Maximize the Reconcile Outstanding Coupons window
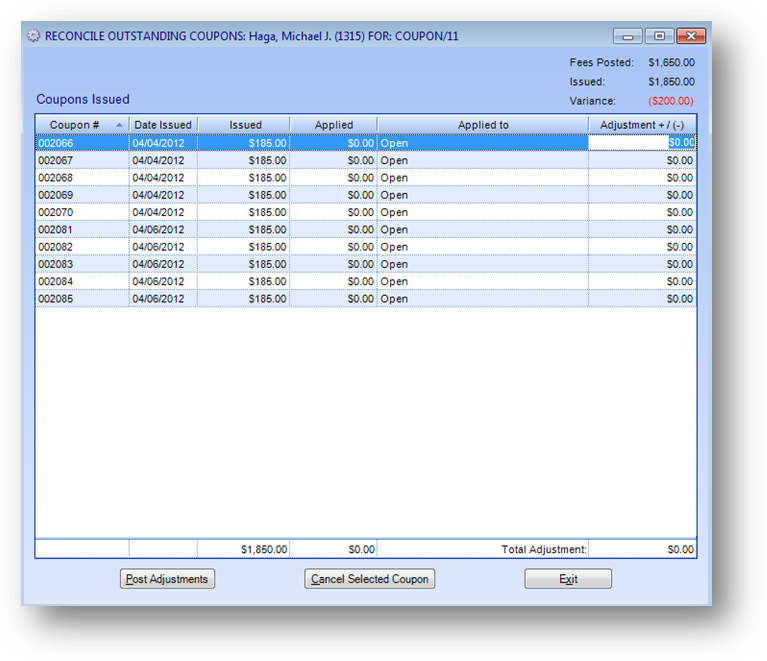This screenshot has height=661, width=767. coord(659,36)
